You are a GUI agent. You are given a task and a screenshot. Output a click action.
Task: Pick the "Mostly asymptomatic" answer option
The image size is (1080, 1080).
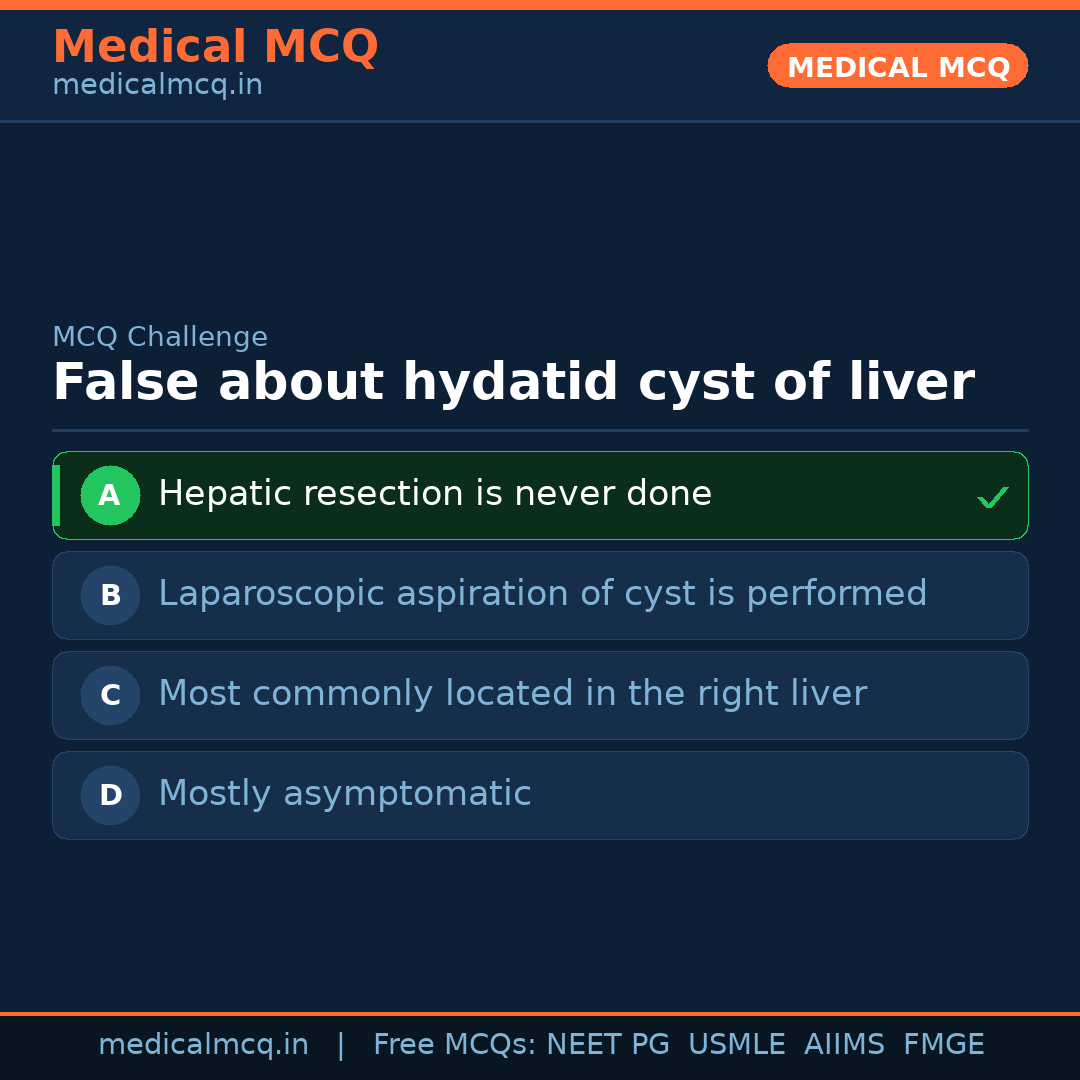tap(344, 794)
